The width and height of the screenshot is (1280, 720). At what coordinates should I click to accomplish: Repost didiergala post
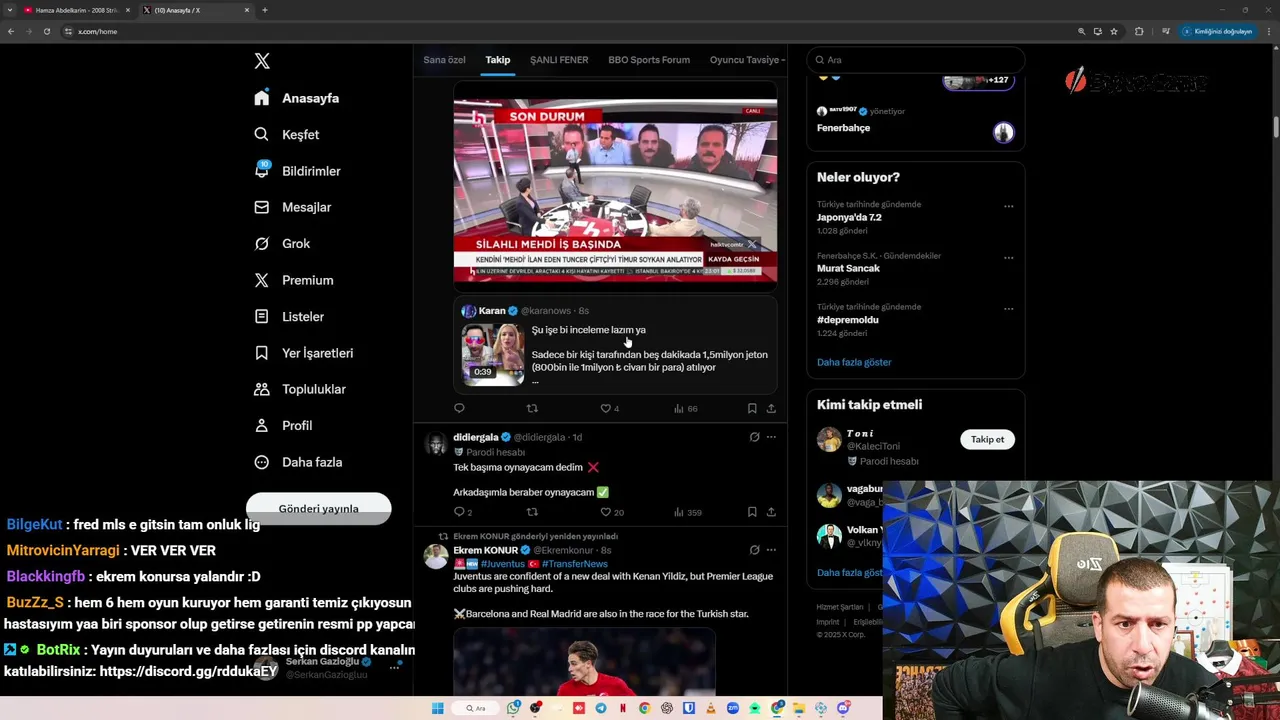pyautogui.click(x=532, y=512)
